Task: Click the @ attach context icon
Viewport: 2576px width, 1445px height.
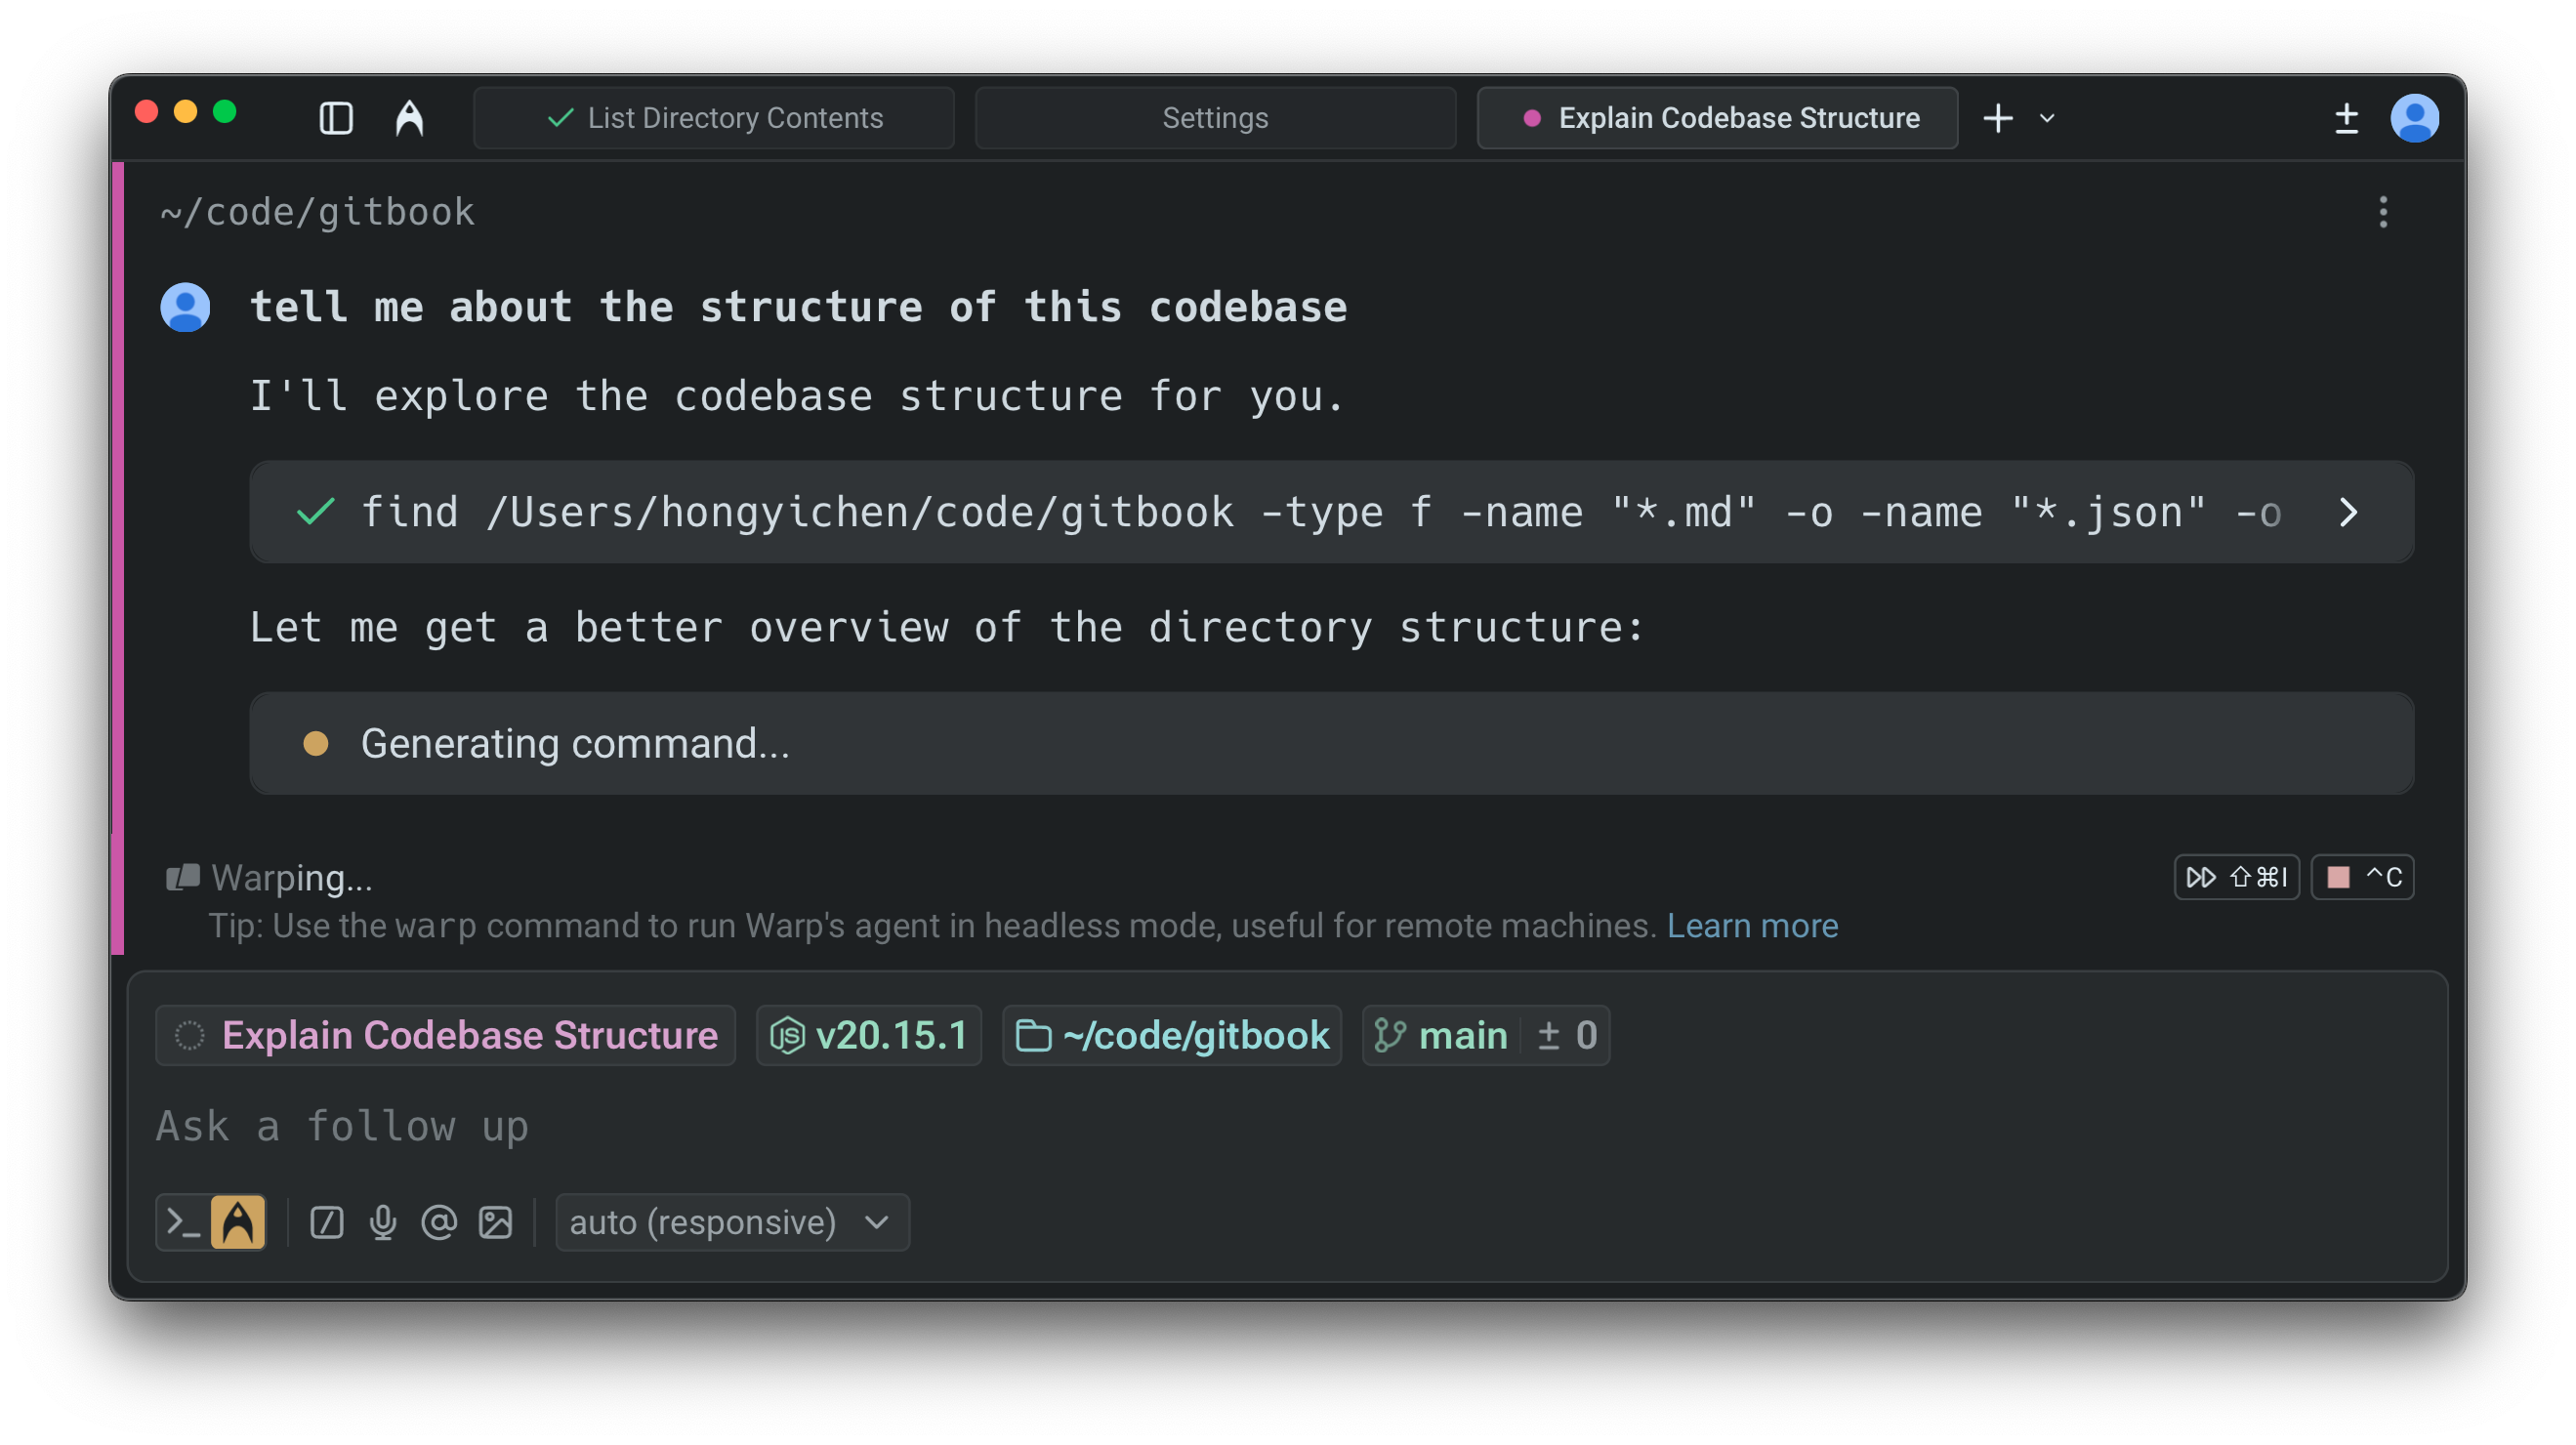Action: click(x=439, y=1222)
